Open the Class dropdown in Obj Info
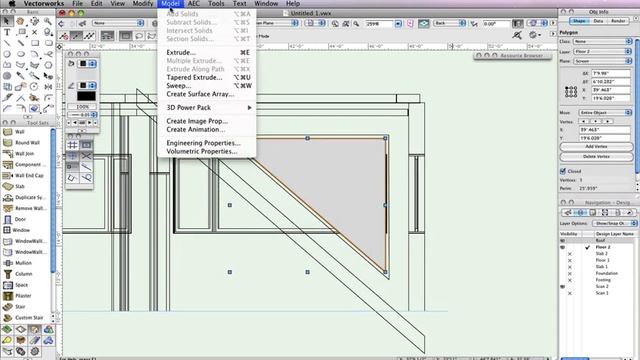 pos(602,42)
